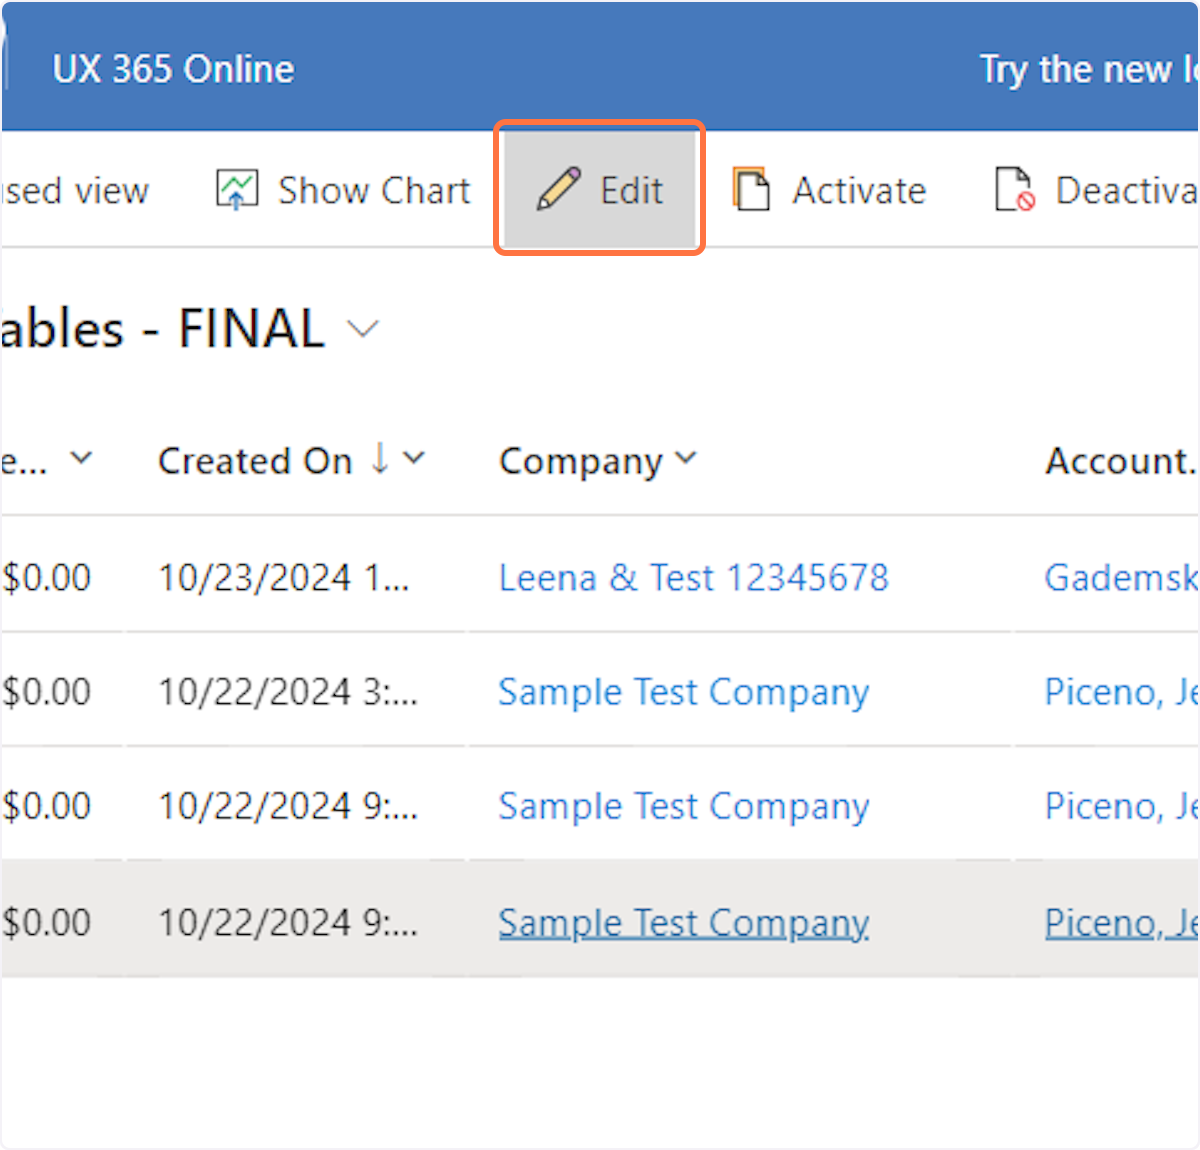Click the Show Chart icon
This screenshot has height=1150, width=1200.
click(x=237, y=189)
